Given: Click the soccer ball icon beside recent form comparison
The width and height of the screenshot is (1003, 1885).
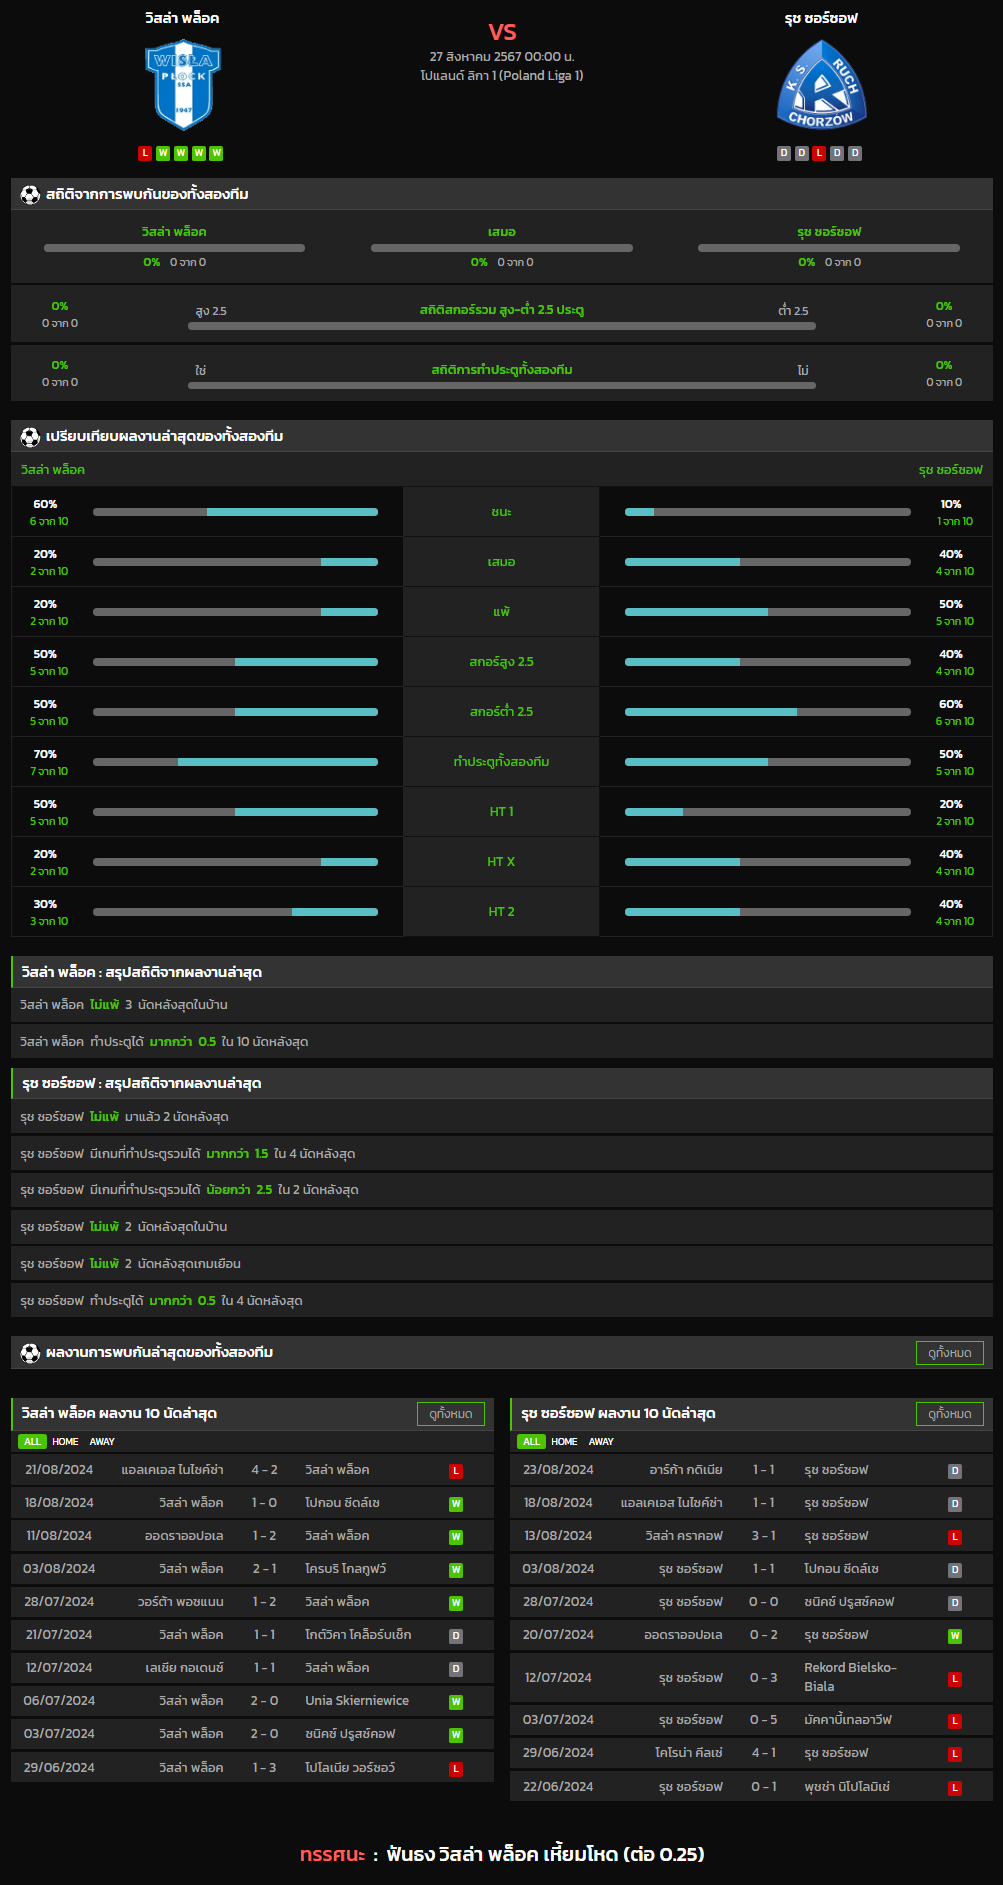Looking at the screenshot, I should [x=30, y=436].
